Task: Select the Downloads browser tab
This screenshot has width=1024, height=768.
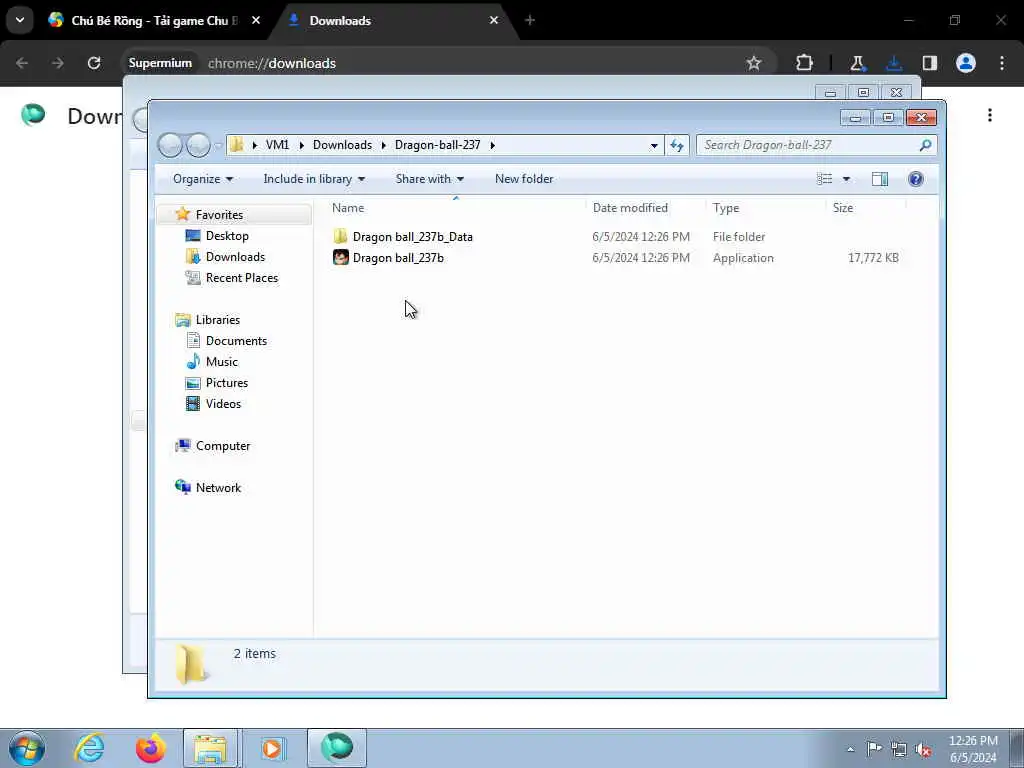Action: (x=392, y=21)
